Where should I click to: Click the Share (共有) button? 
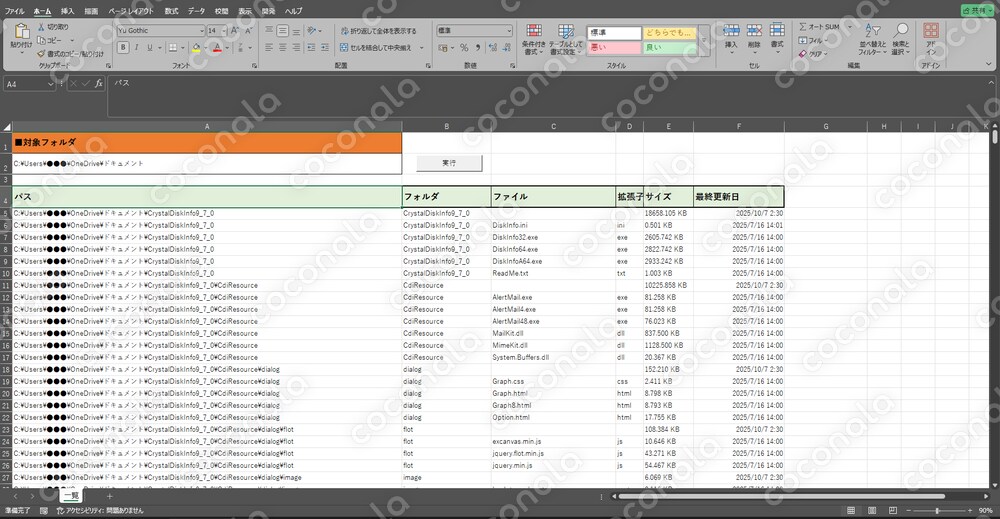click(x=977, y=11)
